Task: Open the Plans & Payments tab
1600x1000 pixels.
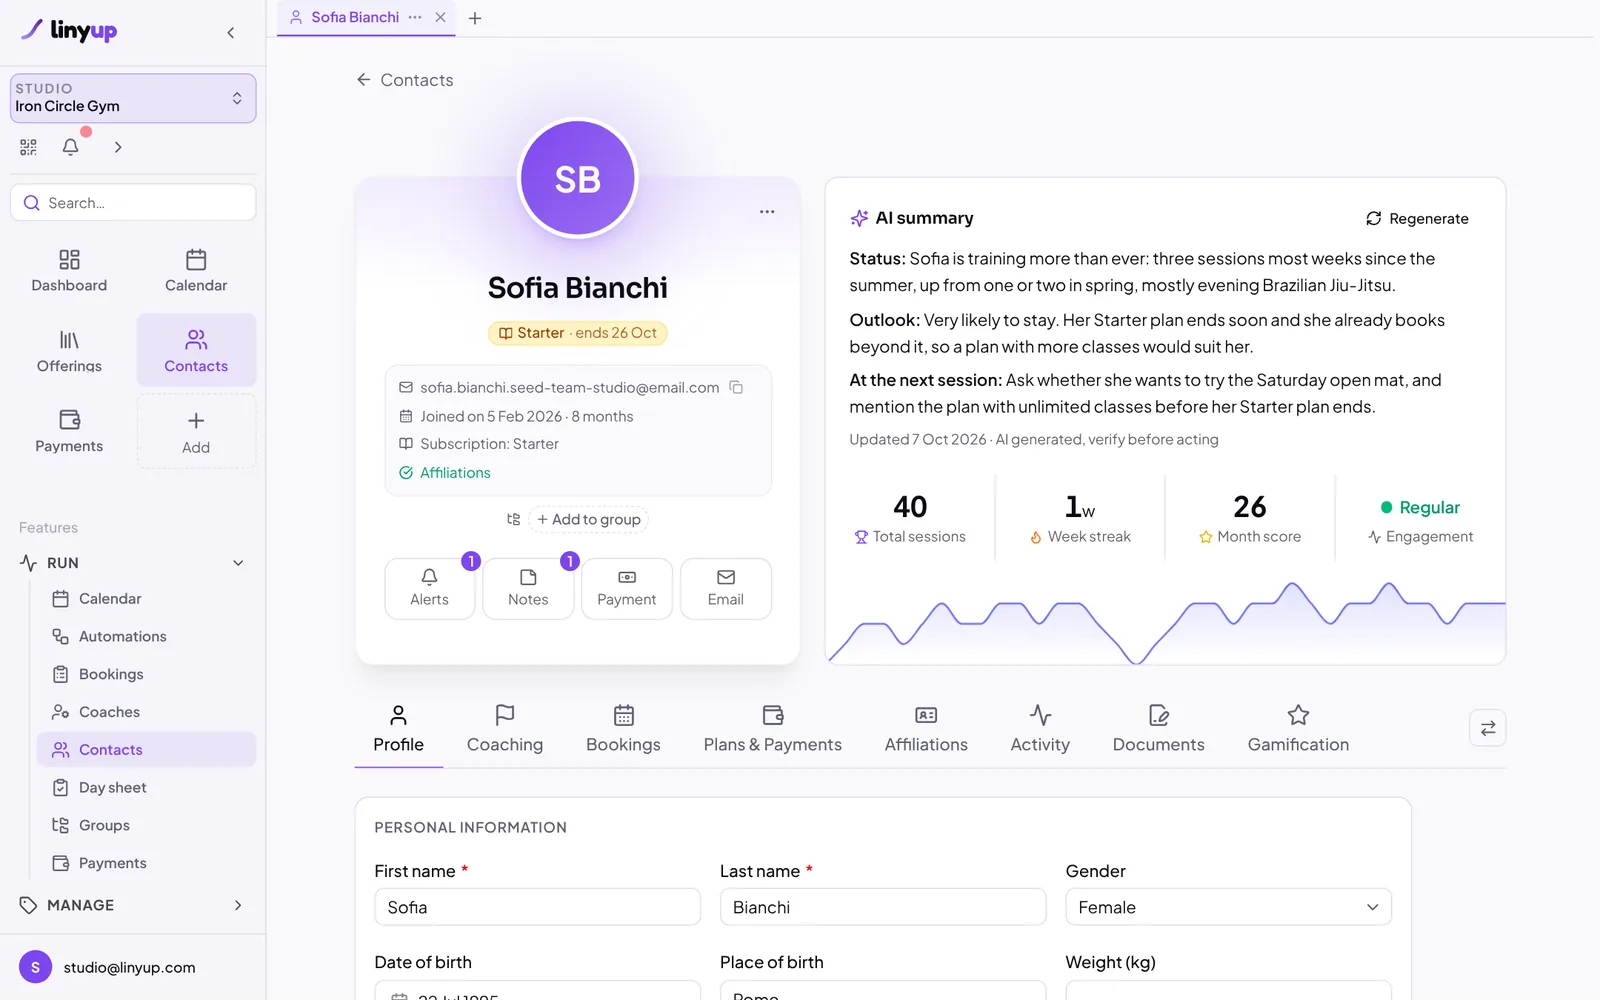Action: pyautogui.click(x=772, y=729)
